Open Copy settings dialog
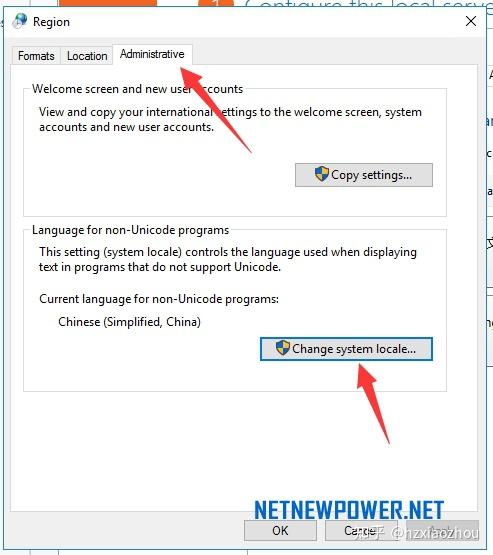The height and width of the screenshot is (555, 493). [364, 175]
